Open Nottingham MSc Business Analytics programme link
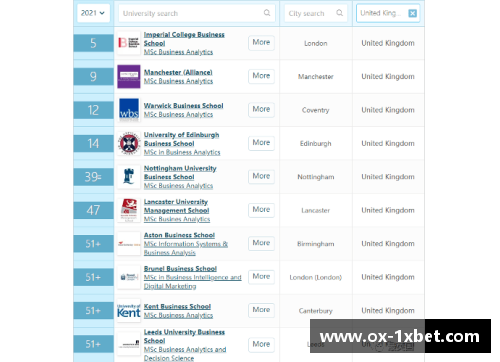 click(178, 186)
